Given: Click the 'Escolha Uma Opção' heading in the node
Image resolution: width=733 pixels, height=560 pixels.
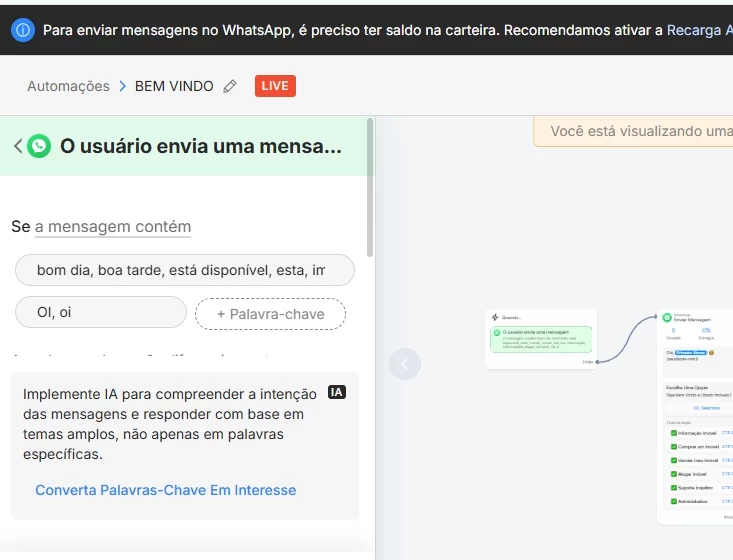Looking at the screenshot, I should pos(687,388).
